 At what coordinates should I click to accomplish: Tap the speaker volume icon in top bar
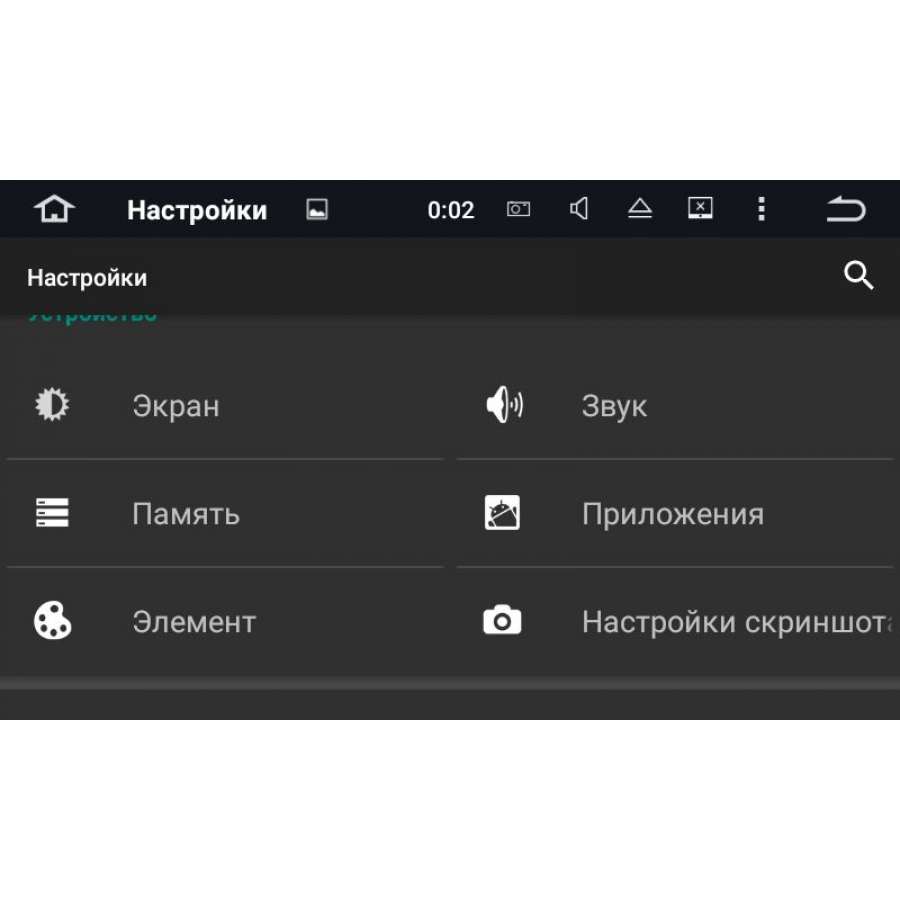click(x=579, y=208)
